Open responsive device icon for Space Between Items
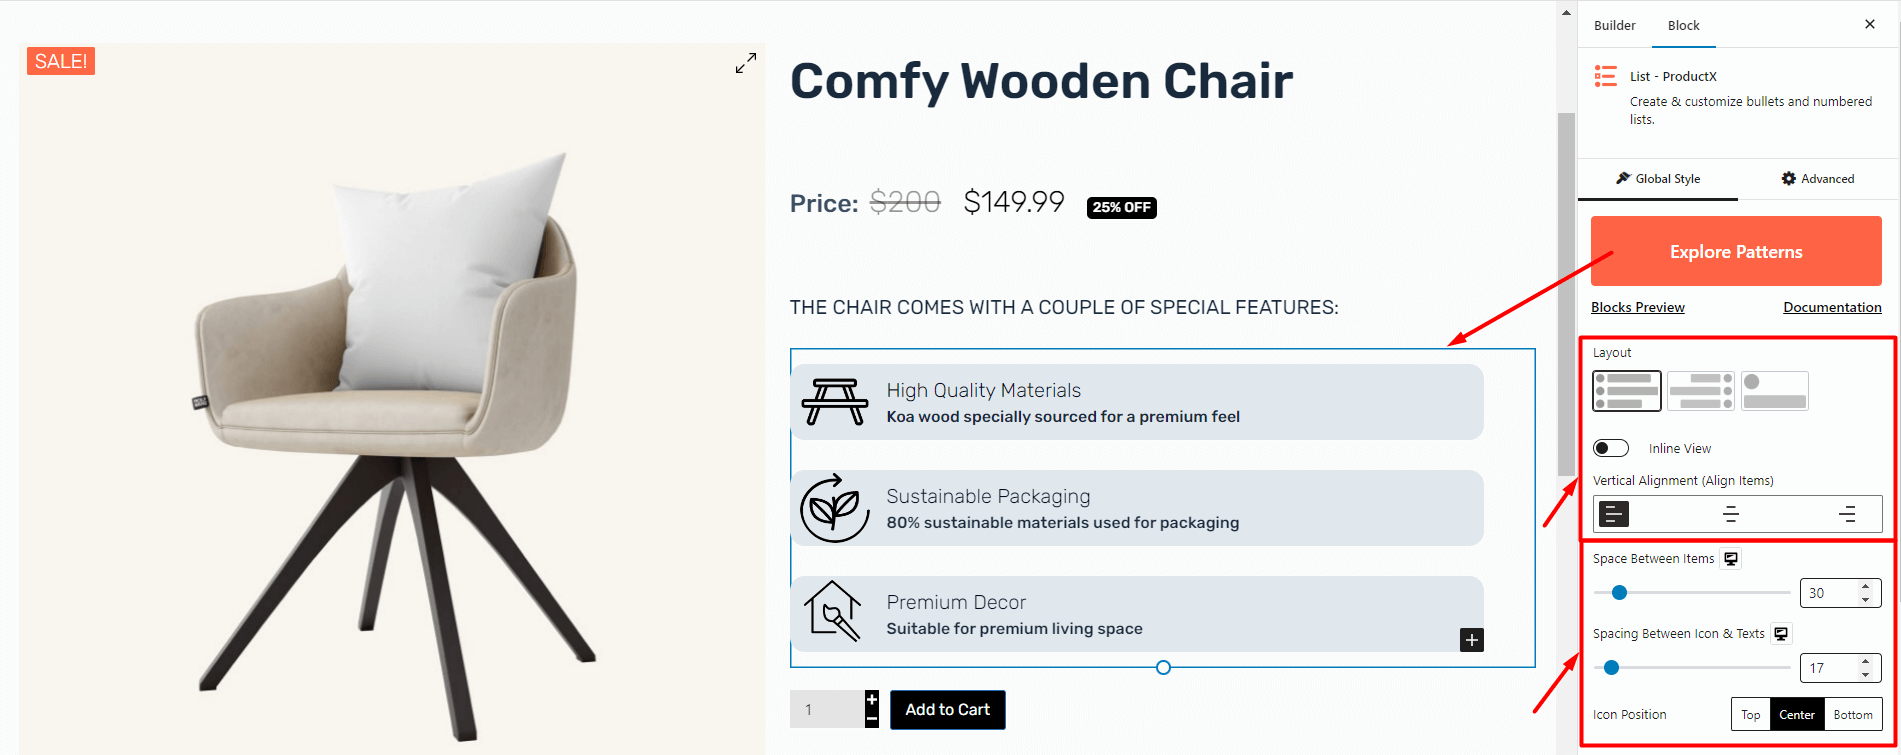 (1731, 559)
